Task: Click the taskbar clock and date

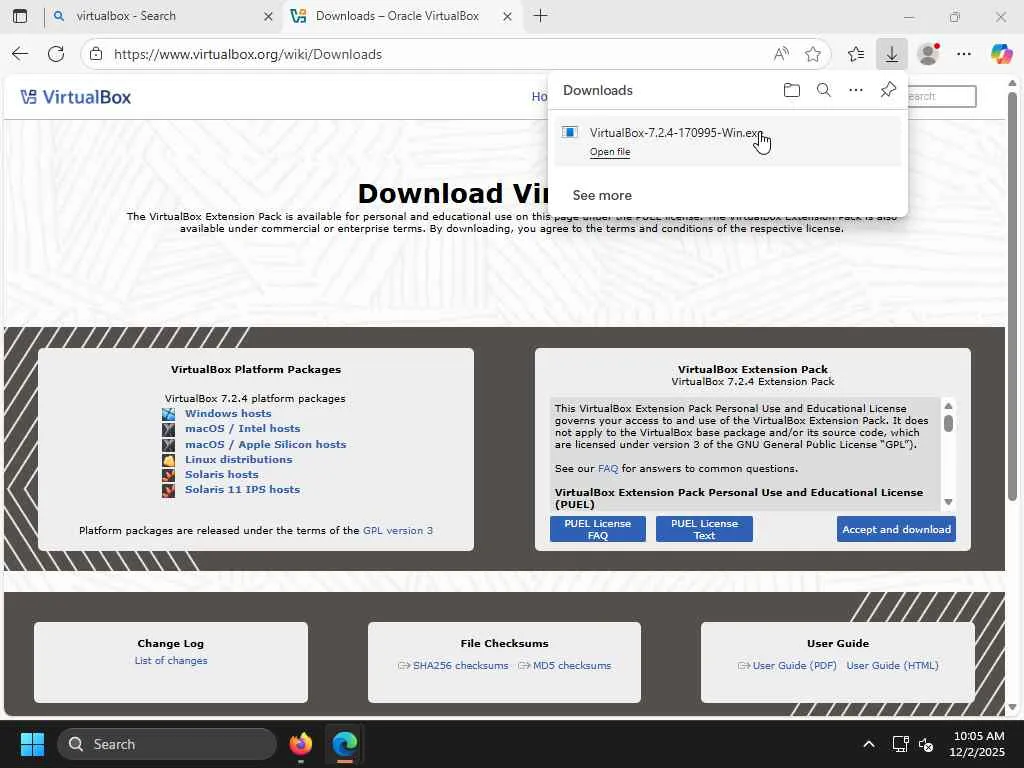Action: [977, 744]
